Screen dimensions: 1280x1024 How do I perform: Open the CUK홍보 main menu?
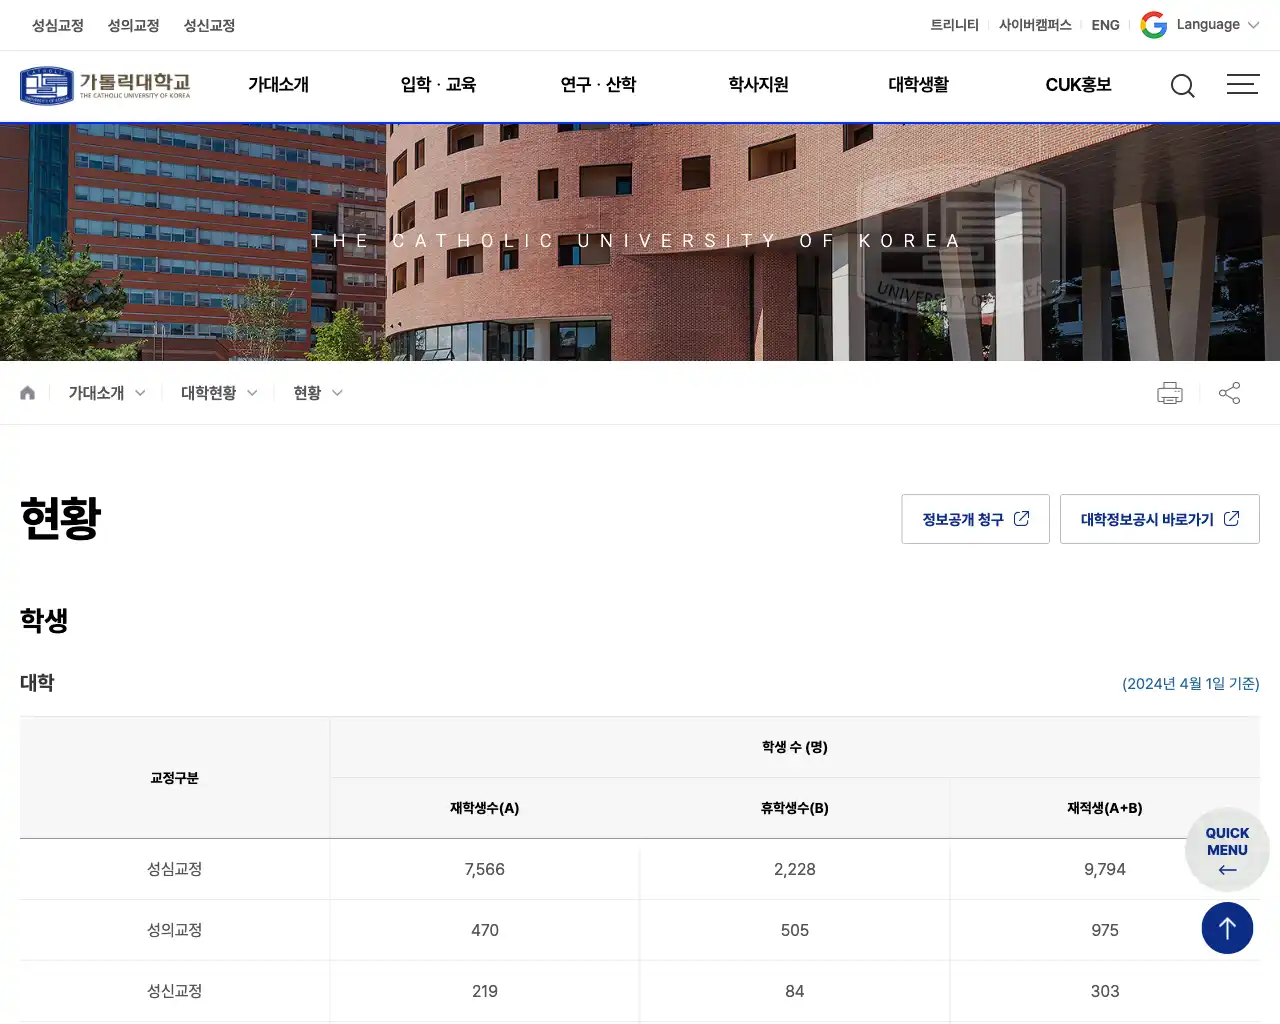click(x=1078, y=85)
